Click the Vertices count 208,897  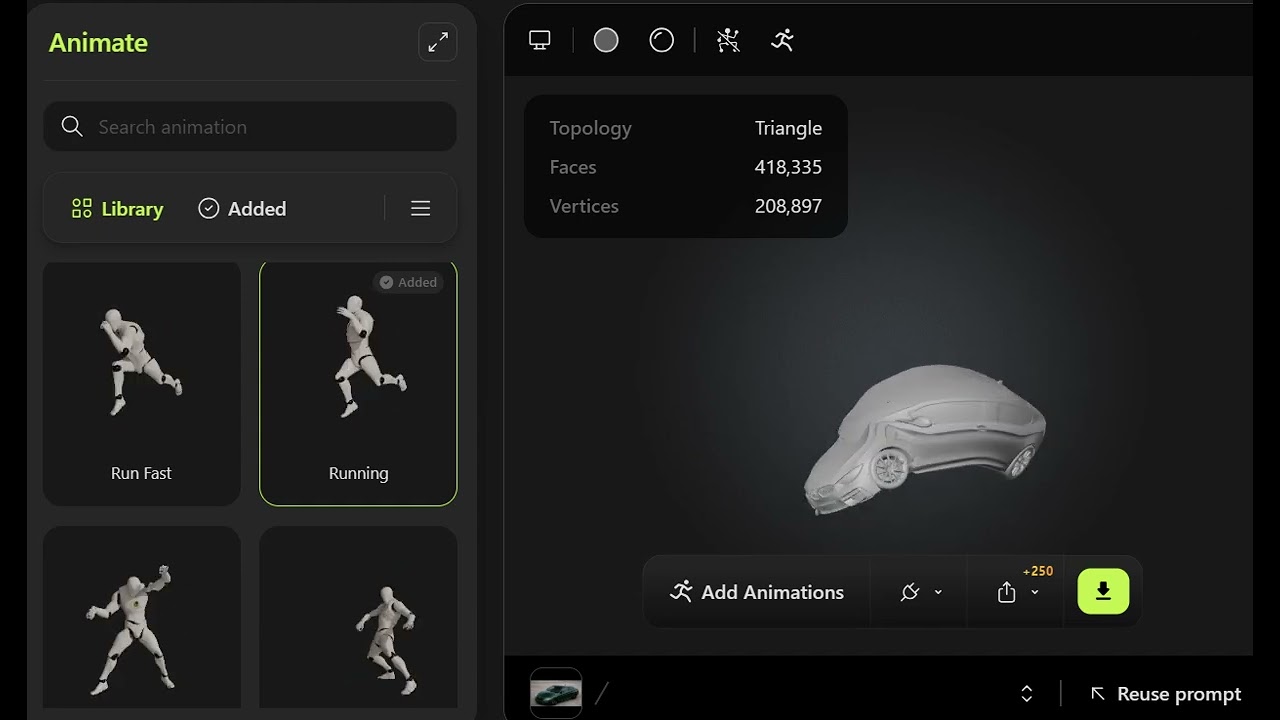788,206
